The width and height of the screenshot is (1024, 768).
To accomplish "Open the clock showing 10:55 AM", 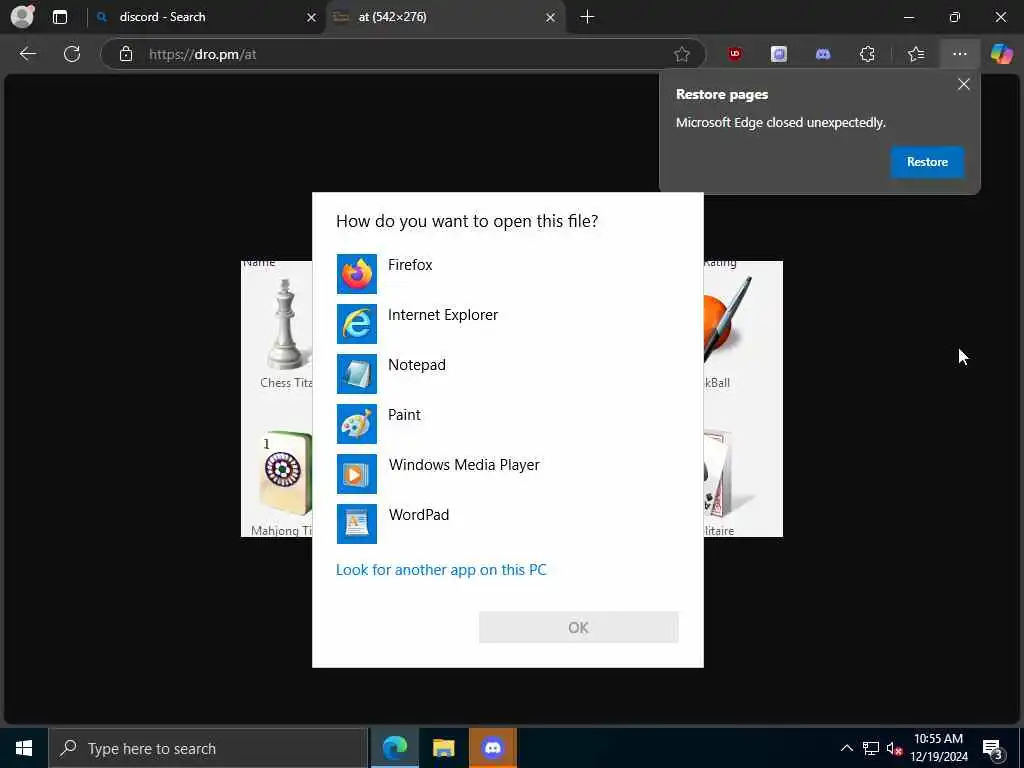I will point(939,748).
